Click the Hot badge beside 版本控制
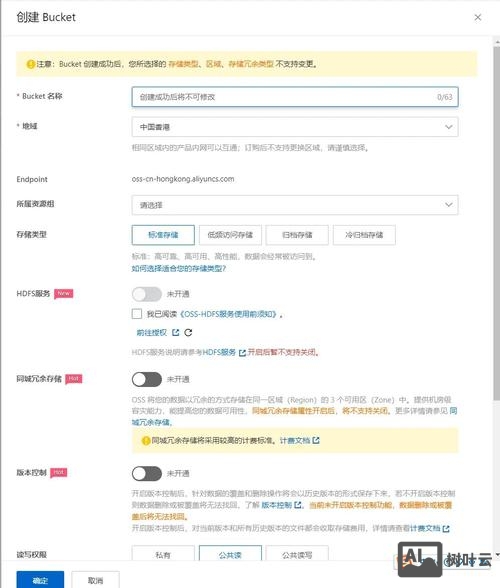The image size is (500, 588). pyautogui.click(x=59, y=472)
